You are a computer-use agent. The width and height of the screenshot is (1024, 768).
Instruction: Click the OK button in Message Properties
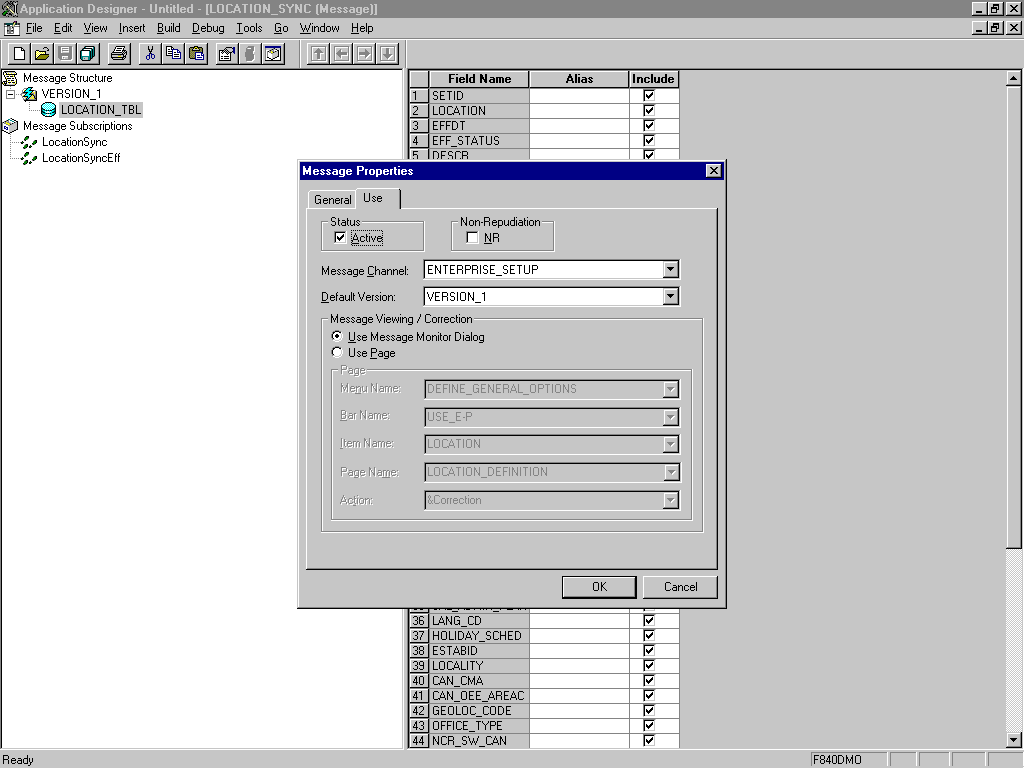pos(598,587)
